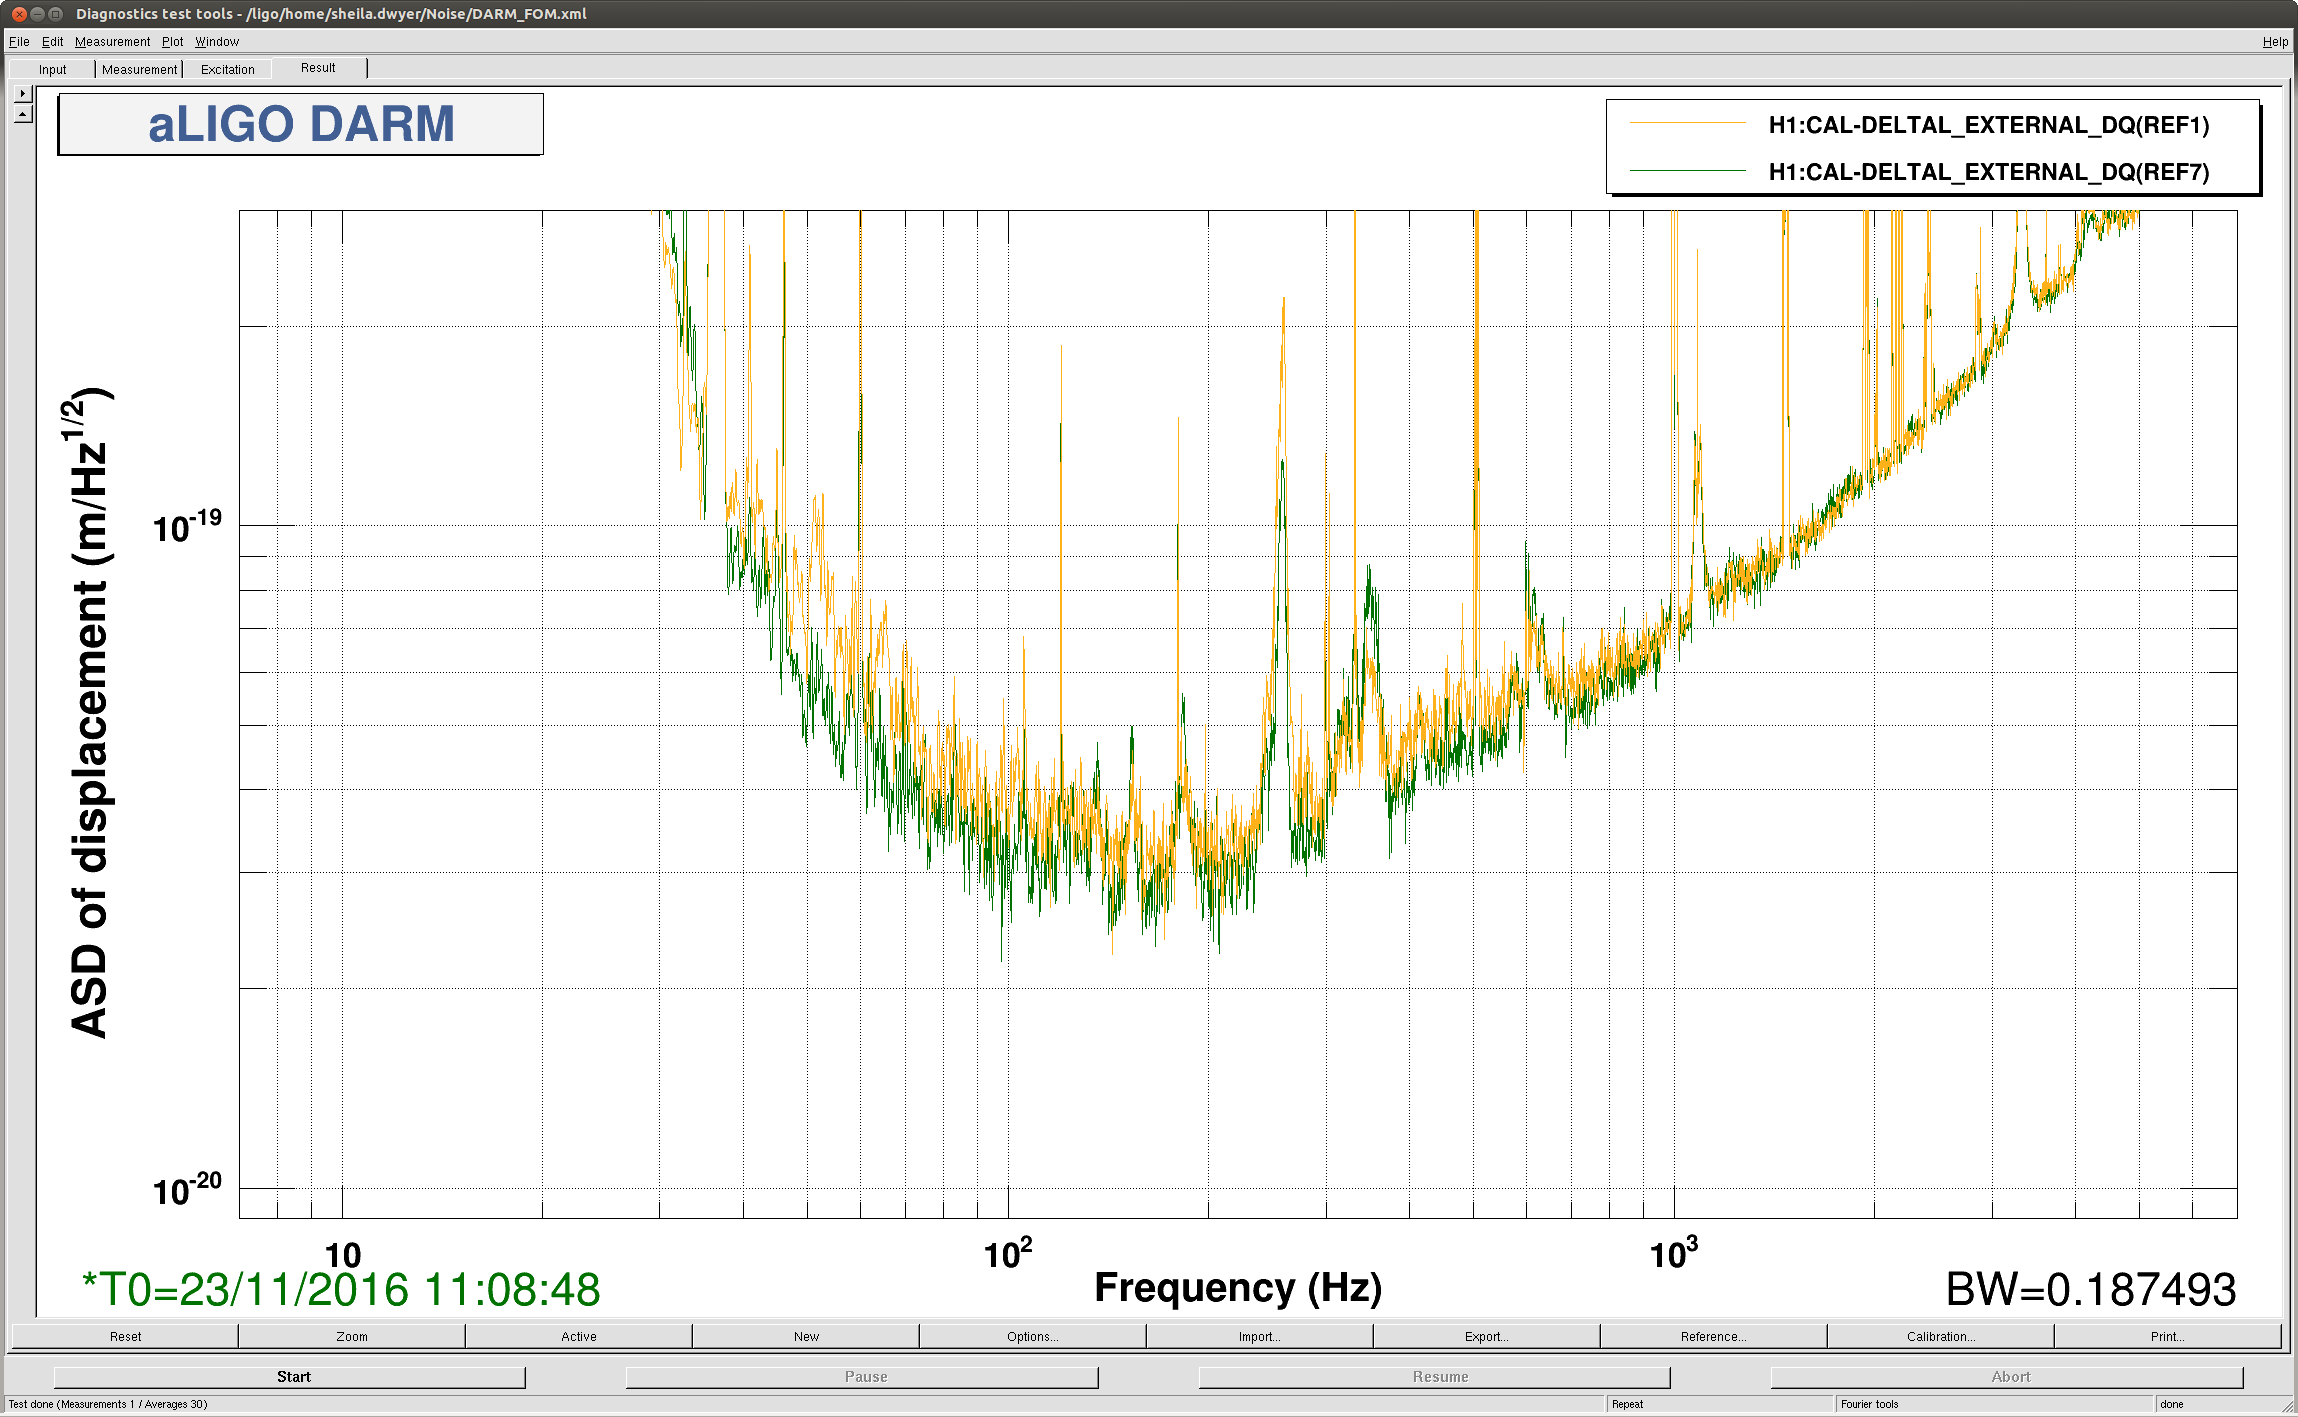
Task: Minimize window using title bar button
Action: [x=37, y=14]
